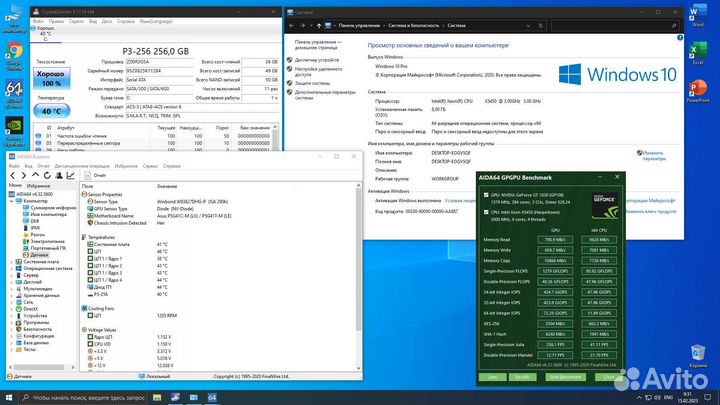Open Recycle Bin on desktop

[x=698, y=356]
